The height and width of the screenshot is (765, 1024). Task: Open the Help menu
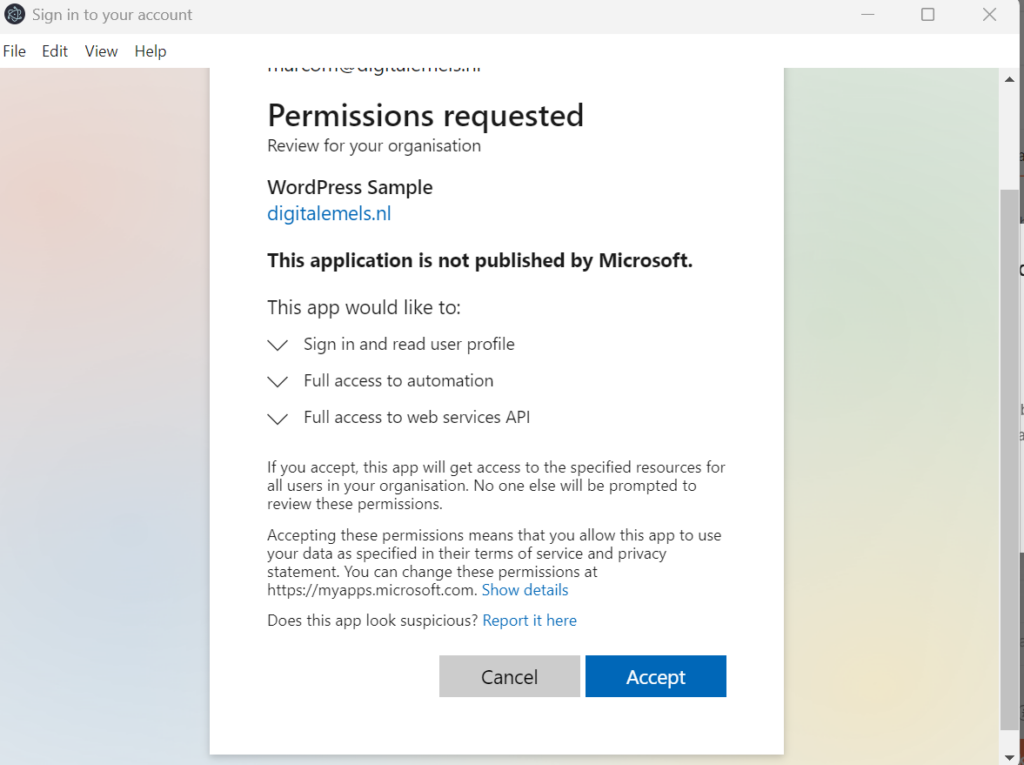[150, 51]
